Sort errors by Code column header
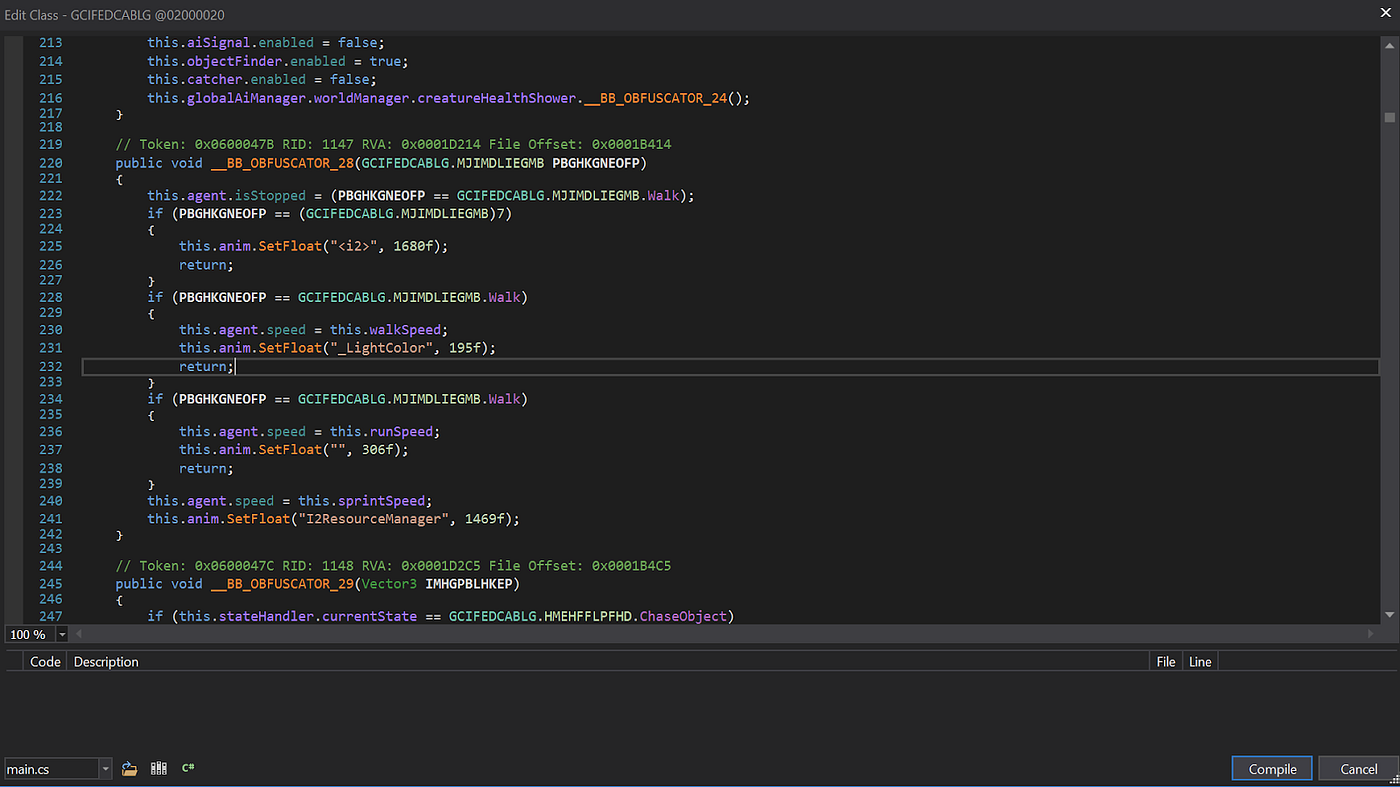The width and height of the screenshot is (1400, 787). pyautogui.click(x=45, y=661)
